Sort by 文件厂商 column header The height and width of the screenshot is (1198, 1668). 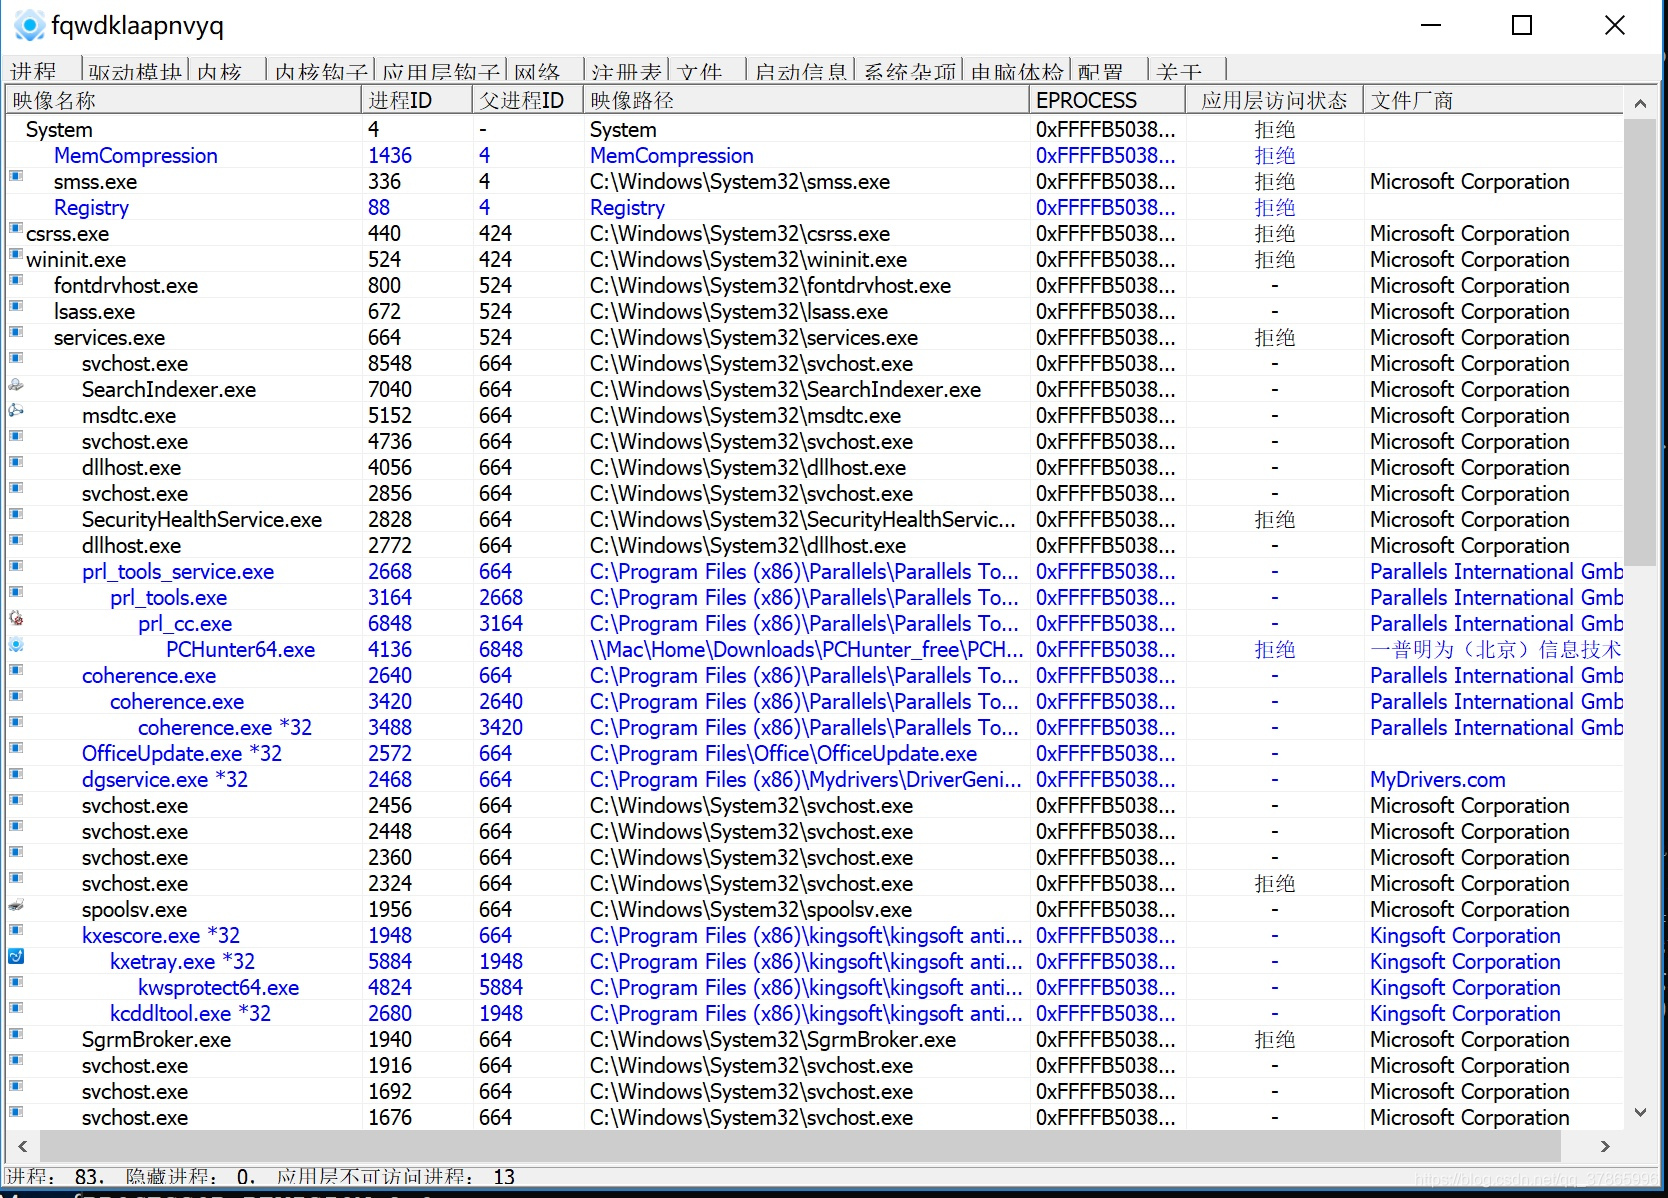pyautogui.click(x=1493, y=101)
